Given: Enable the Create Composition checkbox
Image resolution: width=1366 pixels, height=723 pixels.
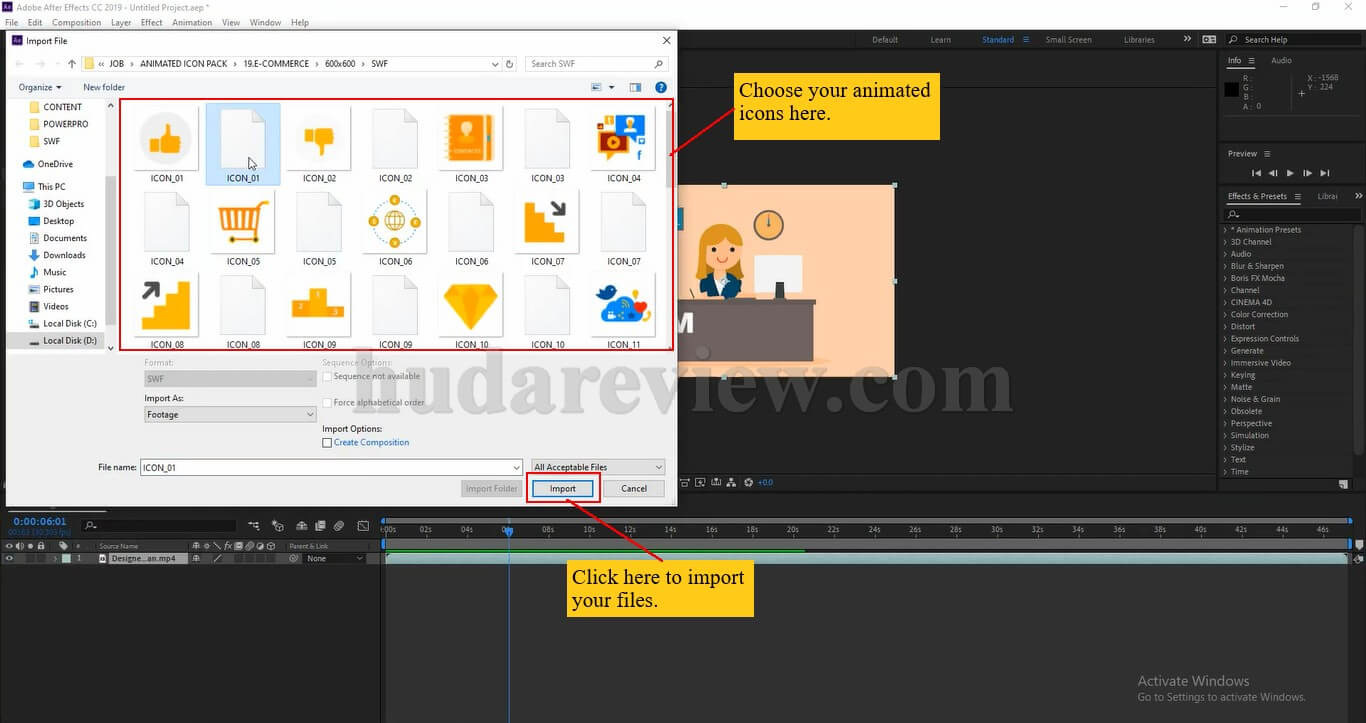Looking at the screenshot, I should coord(327,442).
